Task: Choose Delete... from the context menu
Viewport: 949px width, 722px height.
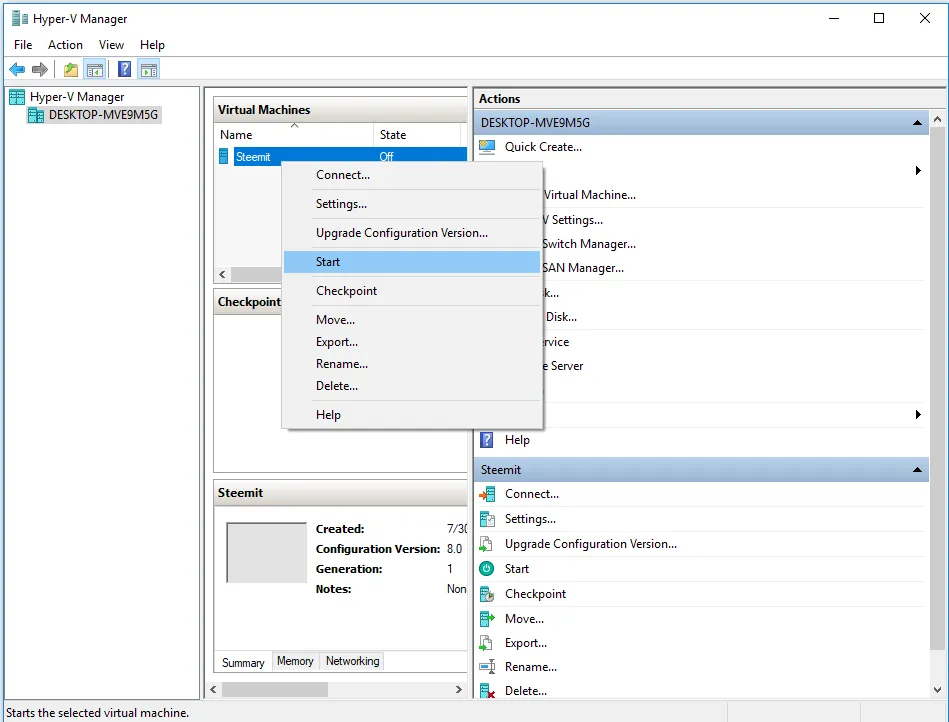Action: point(412,386)
